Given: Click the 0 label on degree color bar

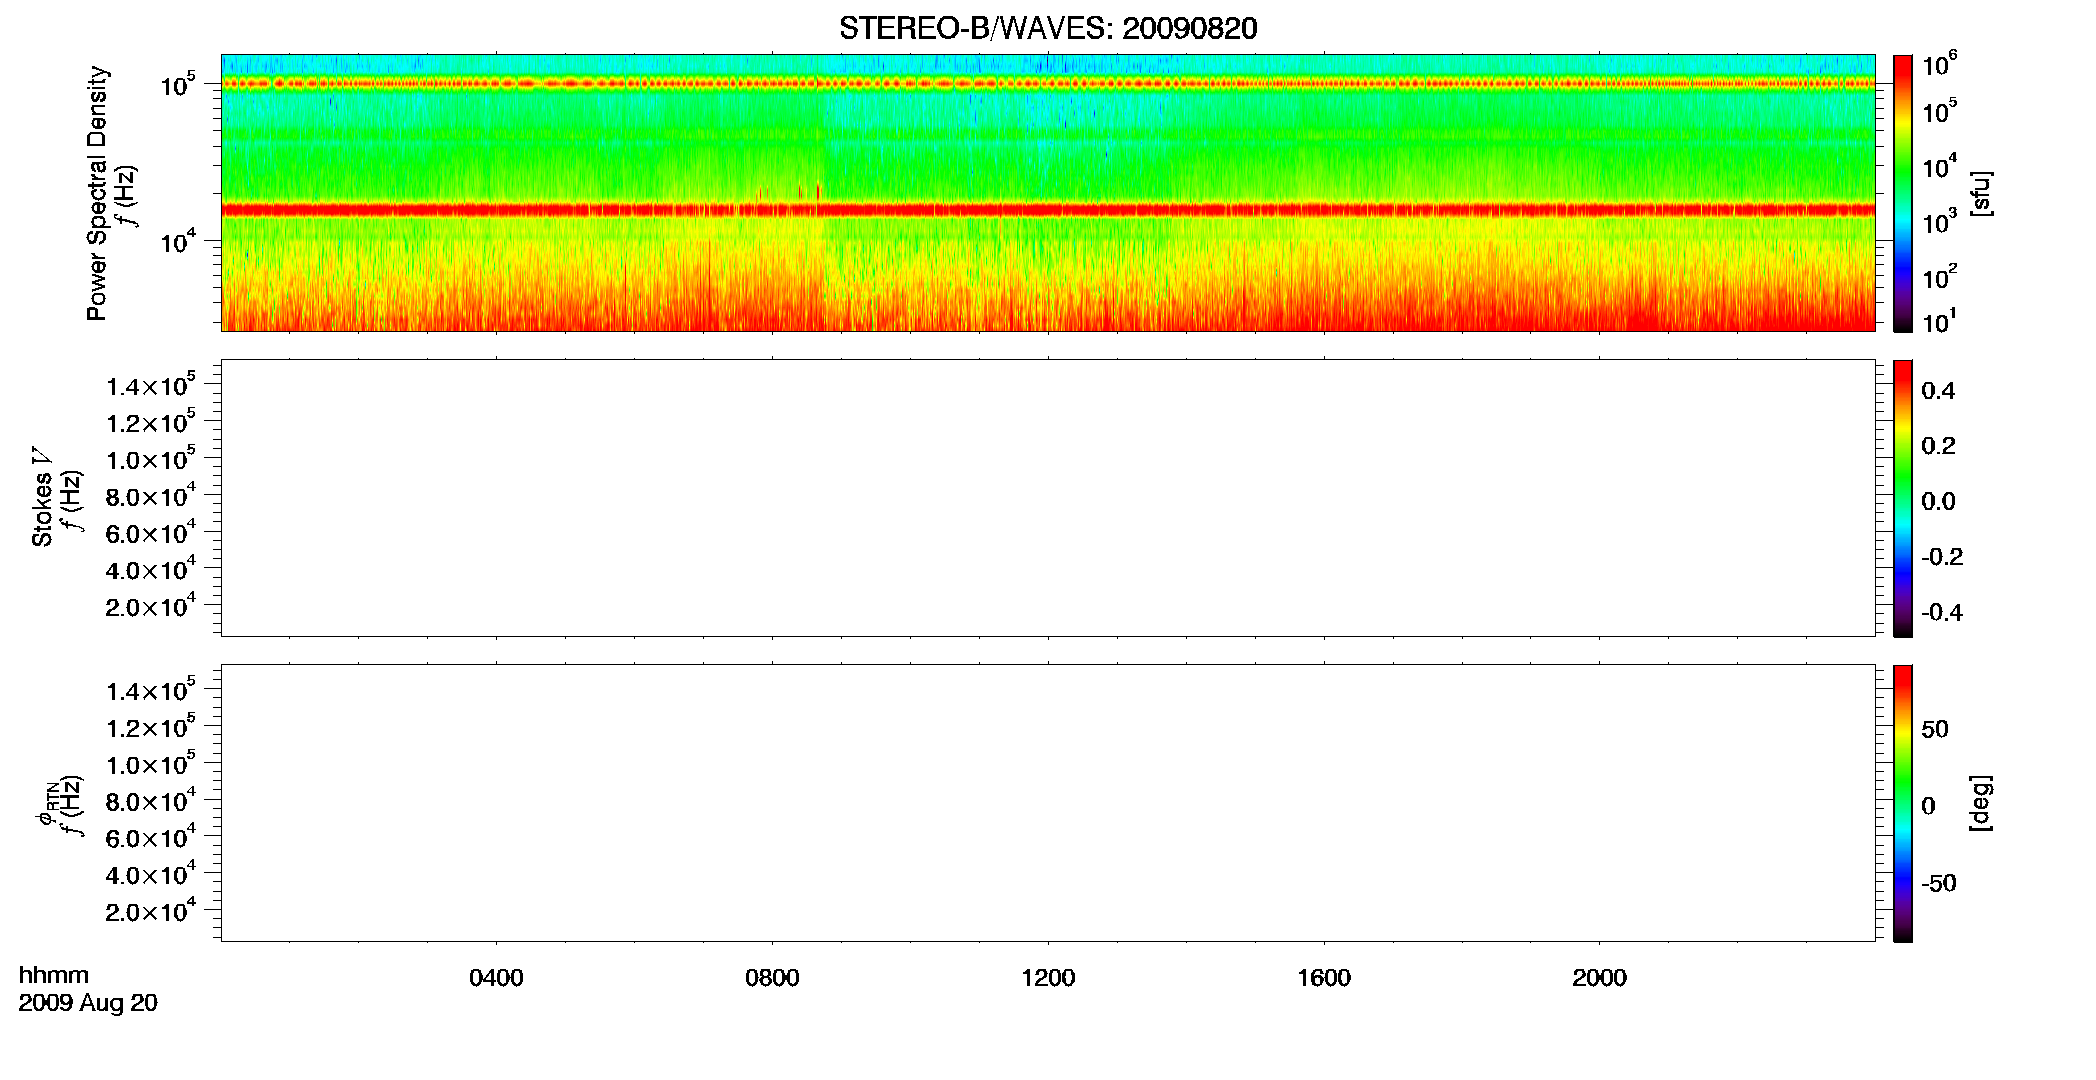Looking at the screenshot, I should [1929, 806].
